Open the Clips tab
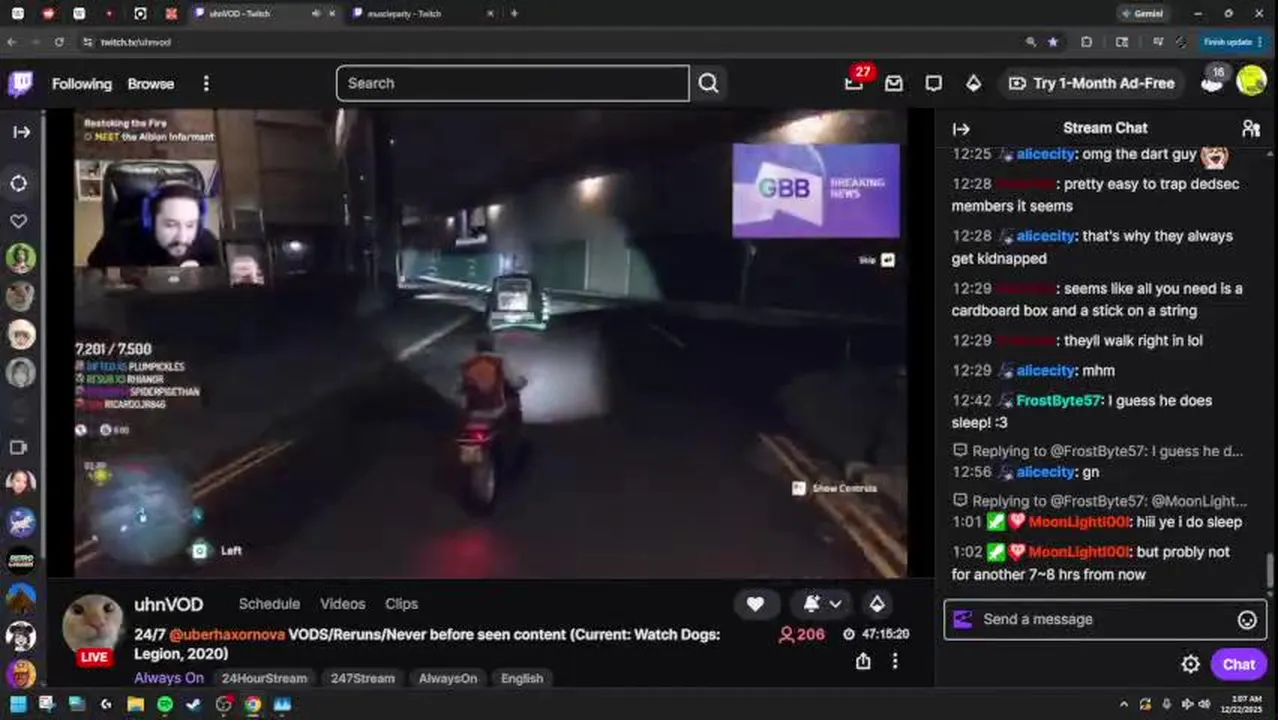This screenshot has width=1278, height=720. click(401, 604)
